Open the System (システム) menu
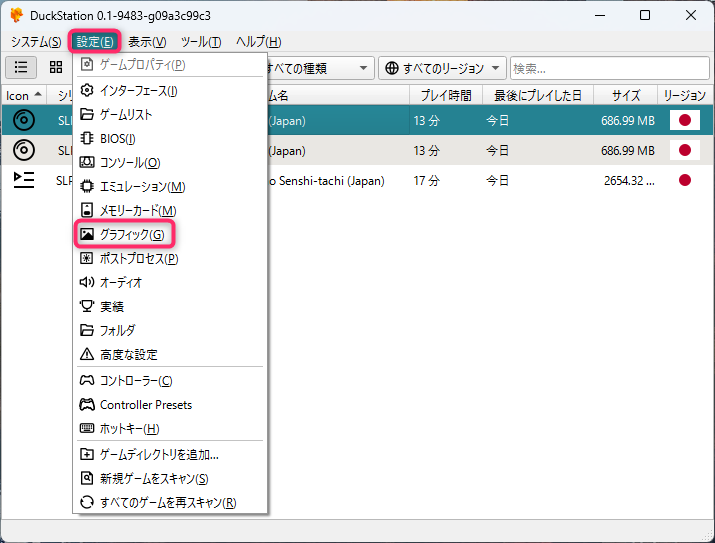This screenshot has width=715, height=543. pyautogui.click(x=35, y=42)
